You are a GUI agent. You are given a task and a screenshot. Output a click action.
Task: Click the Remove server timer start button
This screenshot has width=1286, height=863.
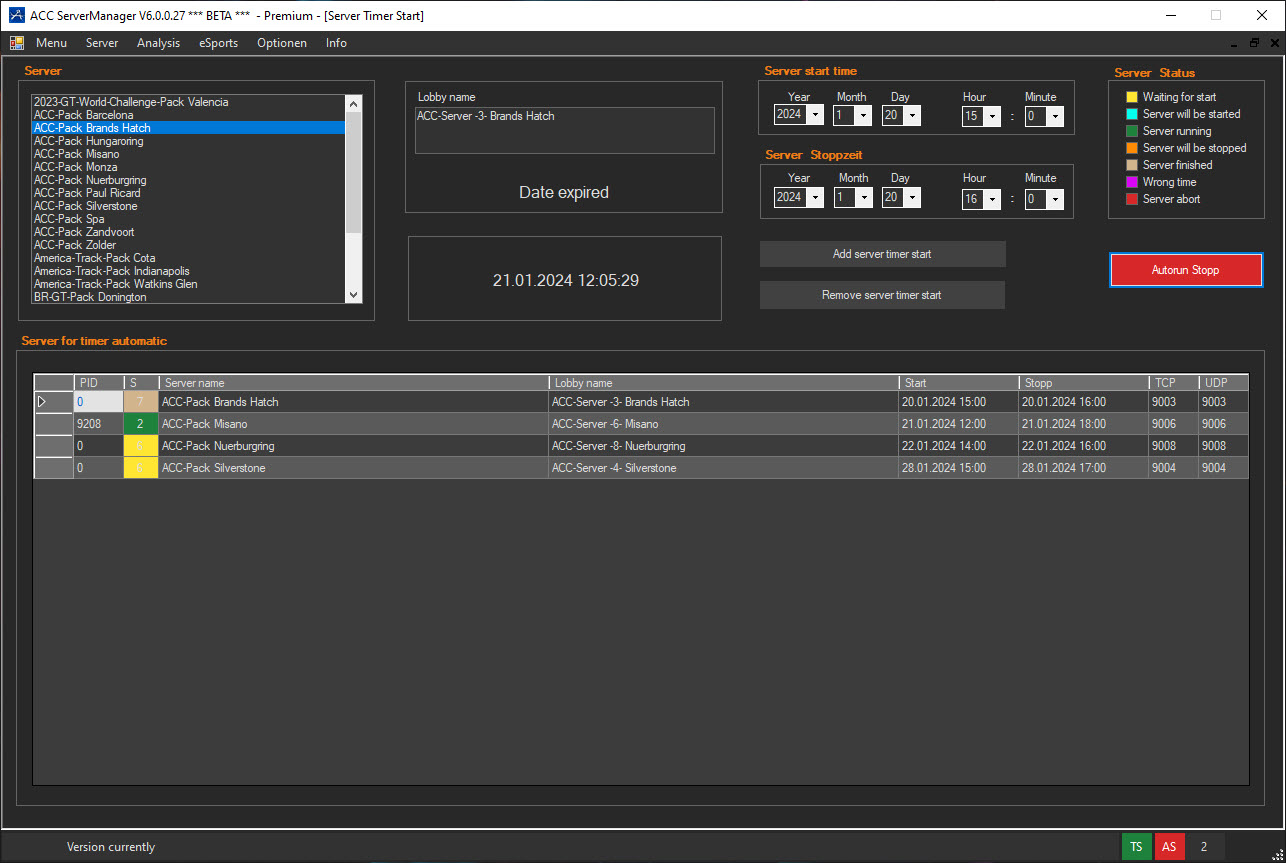882,295
